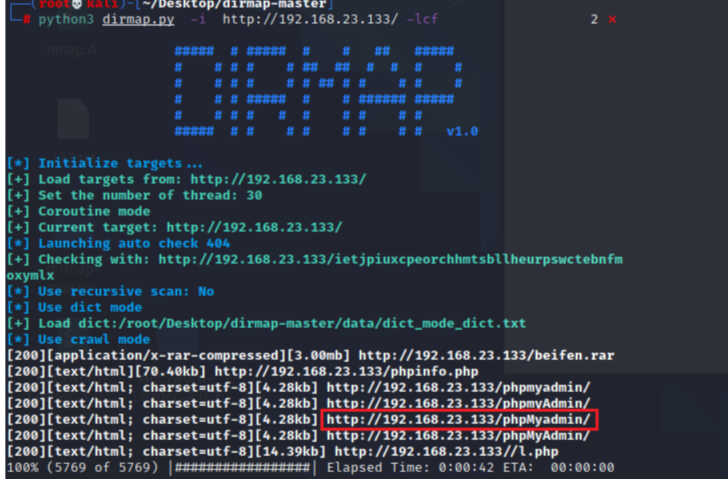The image size is (728, 479).
Task: Click the 'Initialize targets ...' line
Action: coord(120,163)
